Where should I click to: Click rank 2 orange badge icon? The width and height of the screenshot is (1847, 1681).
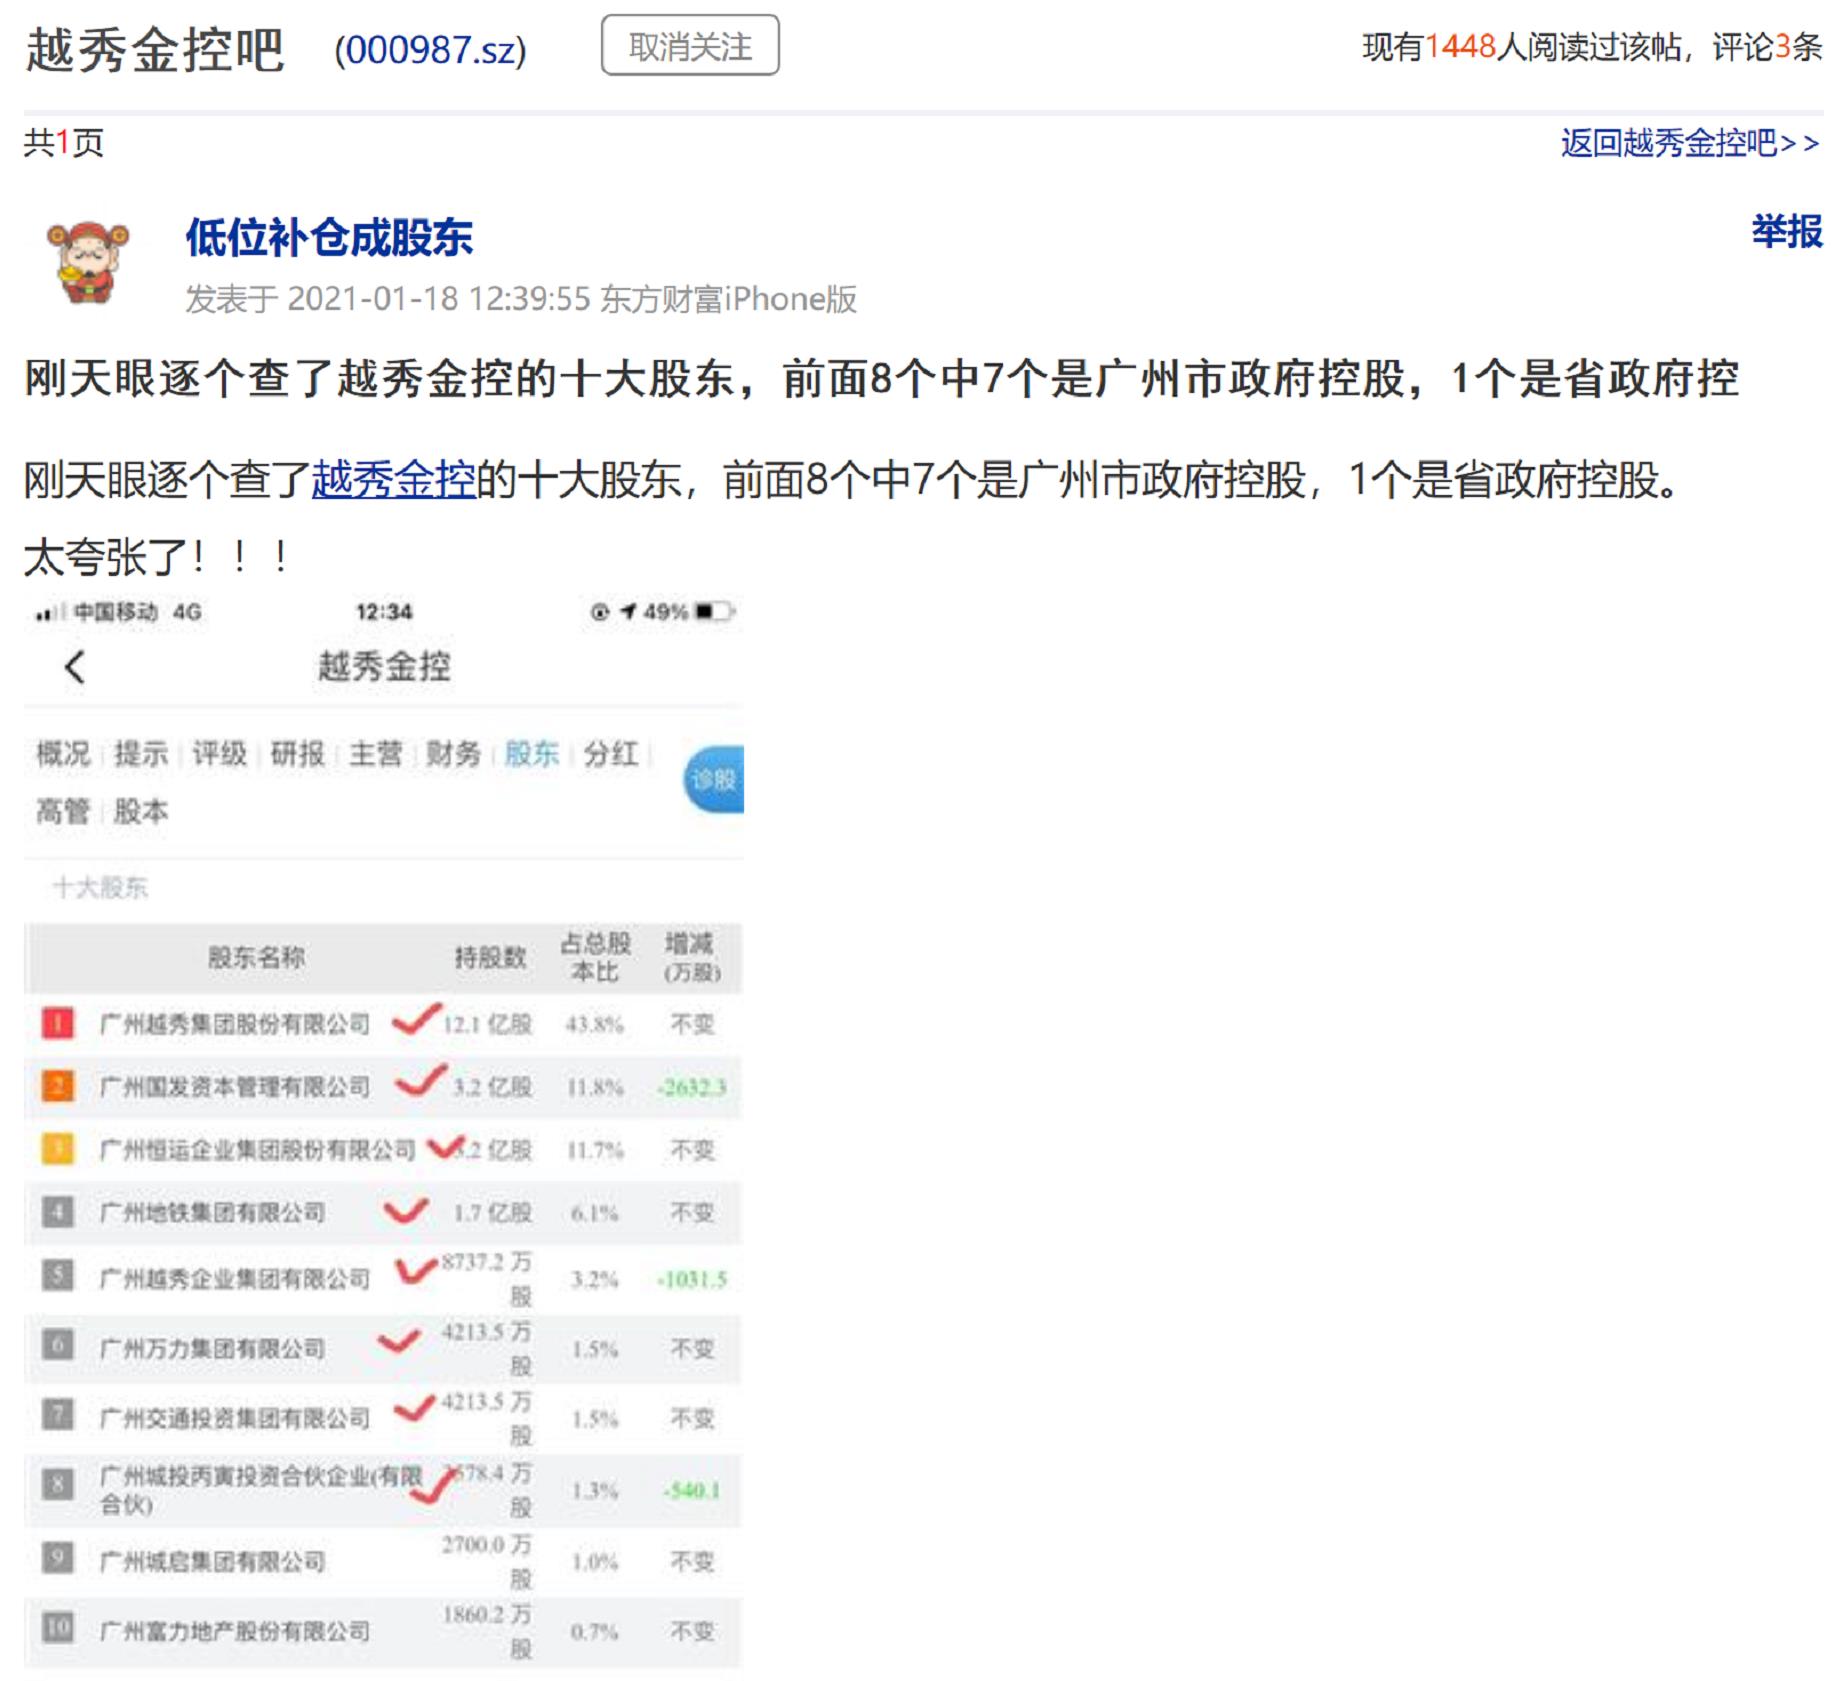(x=58, y=1086)
